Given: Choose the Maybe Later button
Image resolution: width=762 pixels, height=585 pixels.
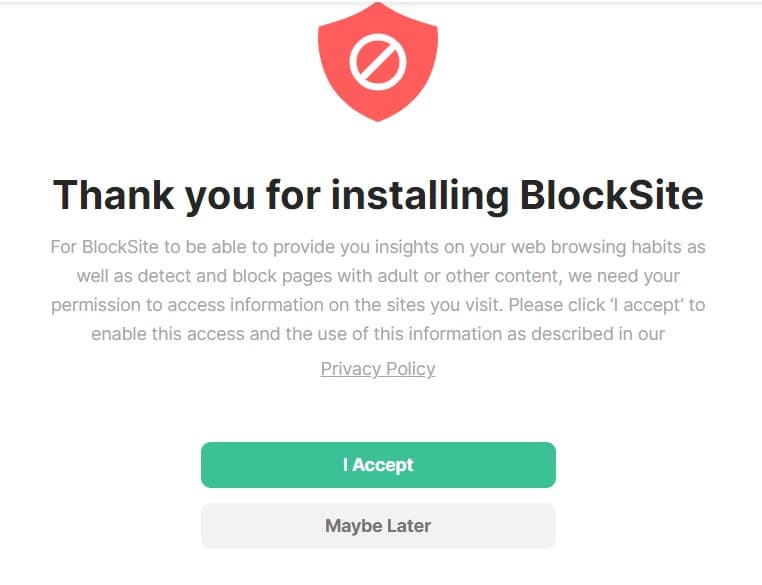Looking at the screenshot, I should (378, 525).
